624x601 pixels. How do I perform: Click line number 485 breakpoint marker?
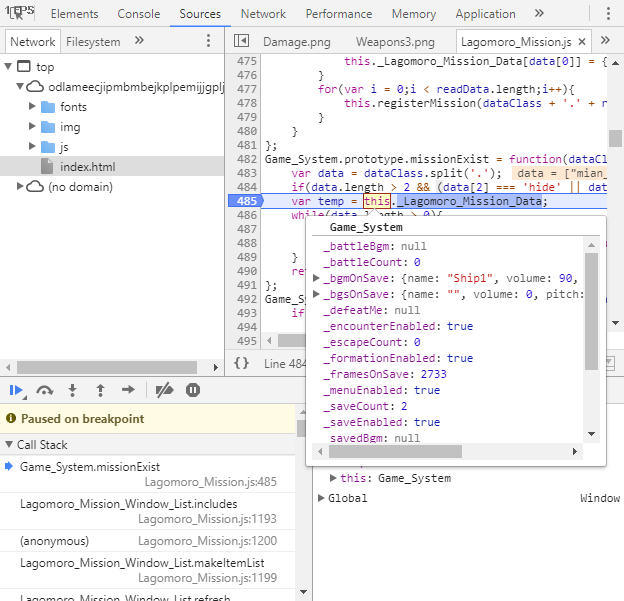(x=245, y=201)
